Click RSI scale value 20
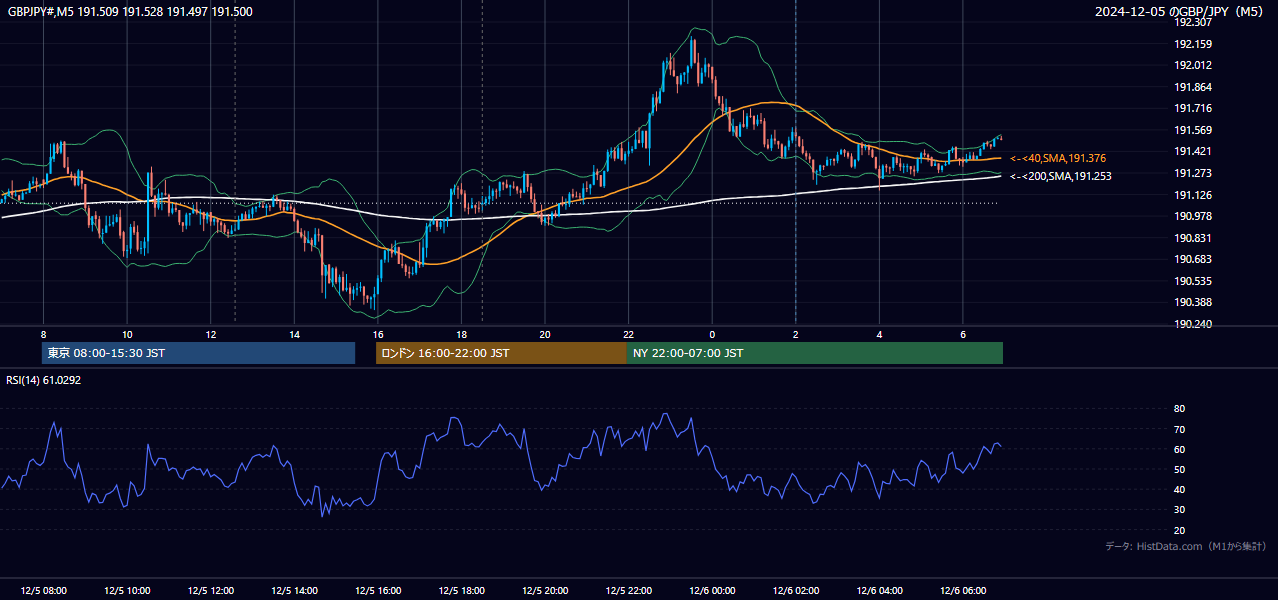The image size is (1278, 600). coord(1180,530)
